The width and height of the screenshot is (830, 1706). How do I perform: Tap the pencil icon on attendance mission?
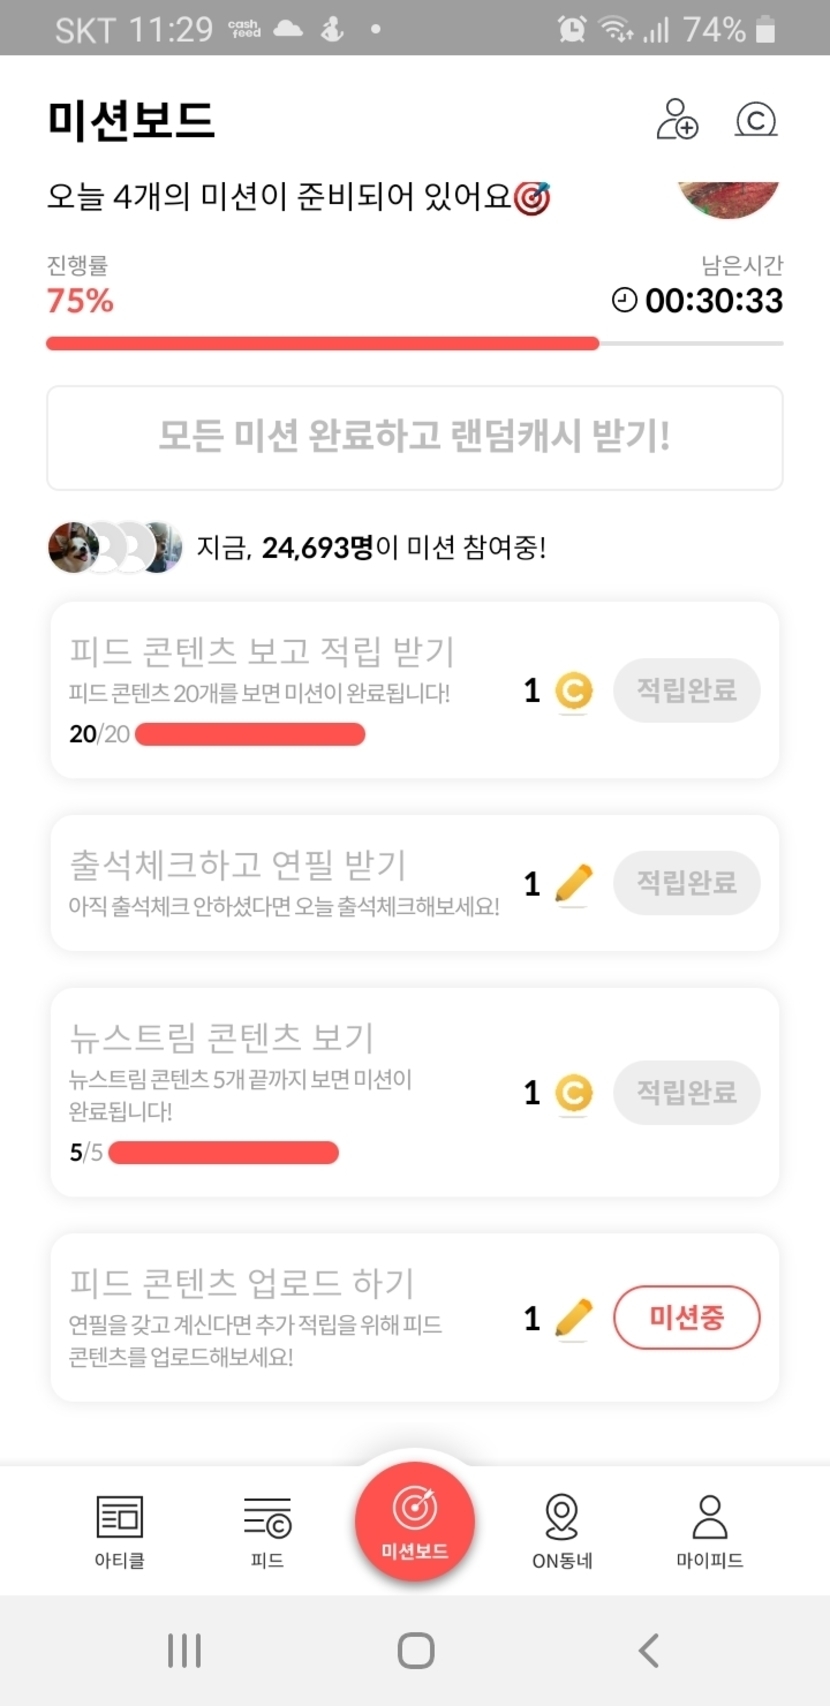(573, 884)
